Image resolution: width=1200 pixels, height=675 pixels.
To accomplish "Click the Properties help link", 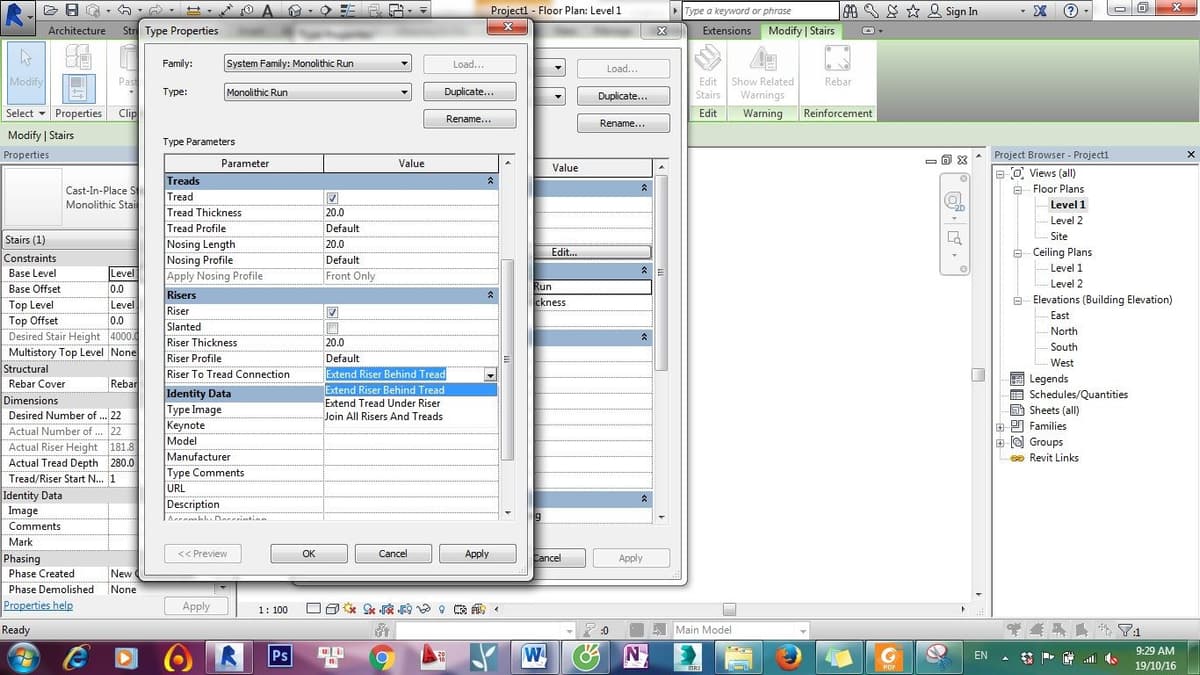I will tap(38, 606).
